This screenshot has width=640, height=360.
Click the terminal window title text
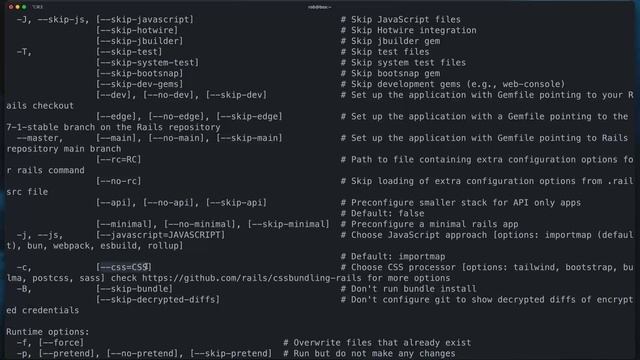coord(320,7)
